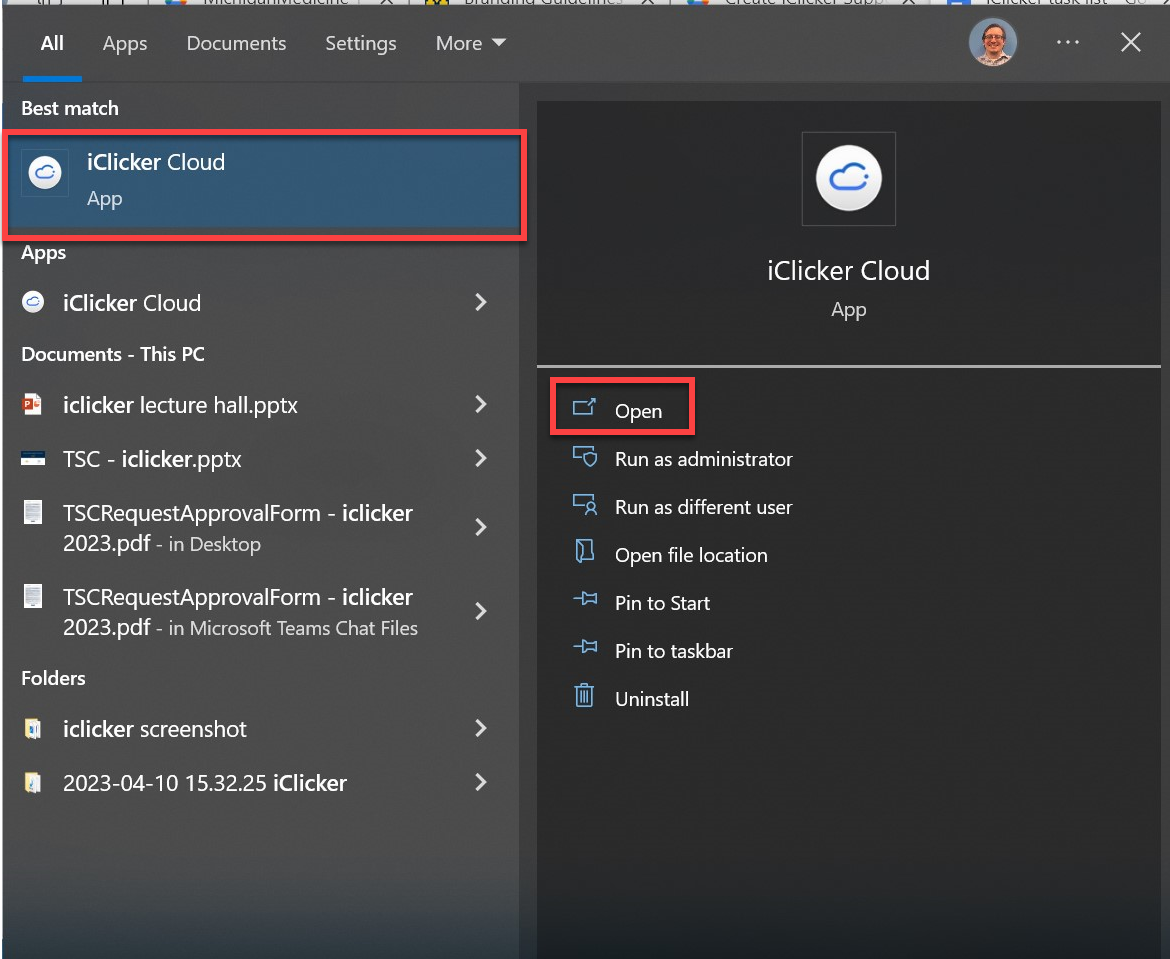This screenshot has width=1170, height=959.
Task: Expand the iClicker Cloud app result chevron
Action: [x=481, y=302]
